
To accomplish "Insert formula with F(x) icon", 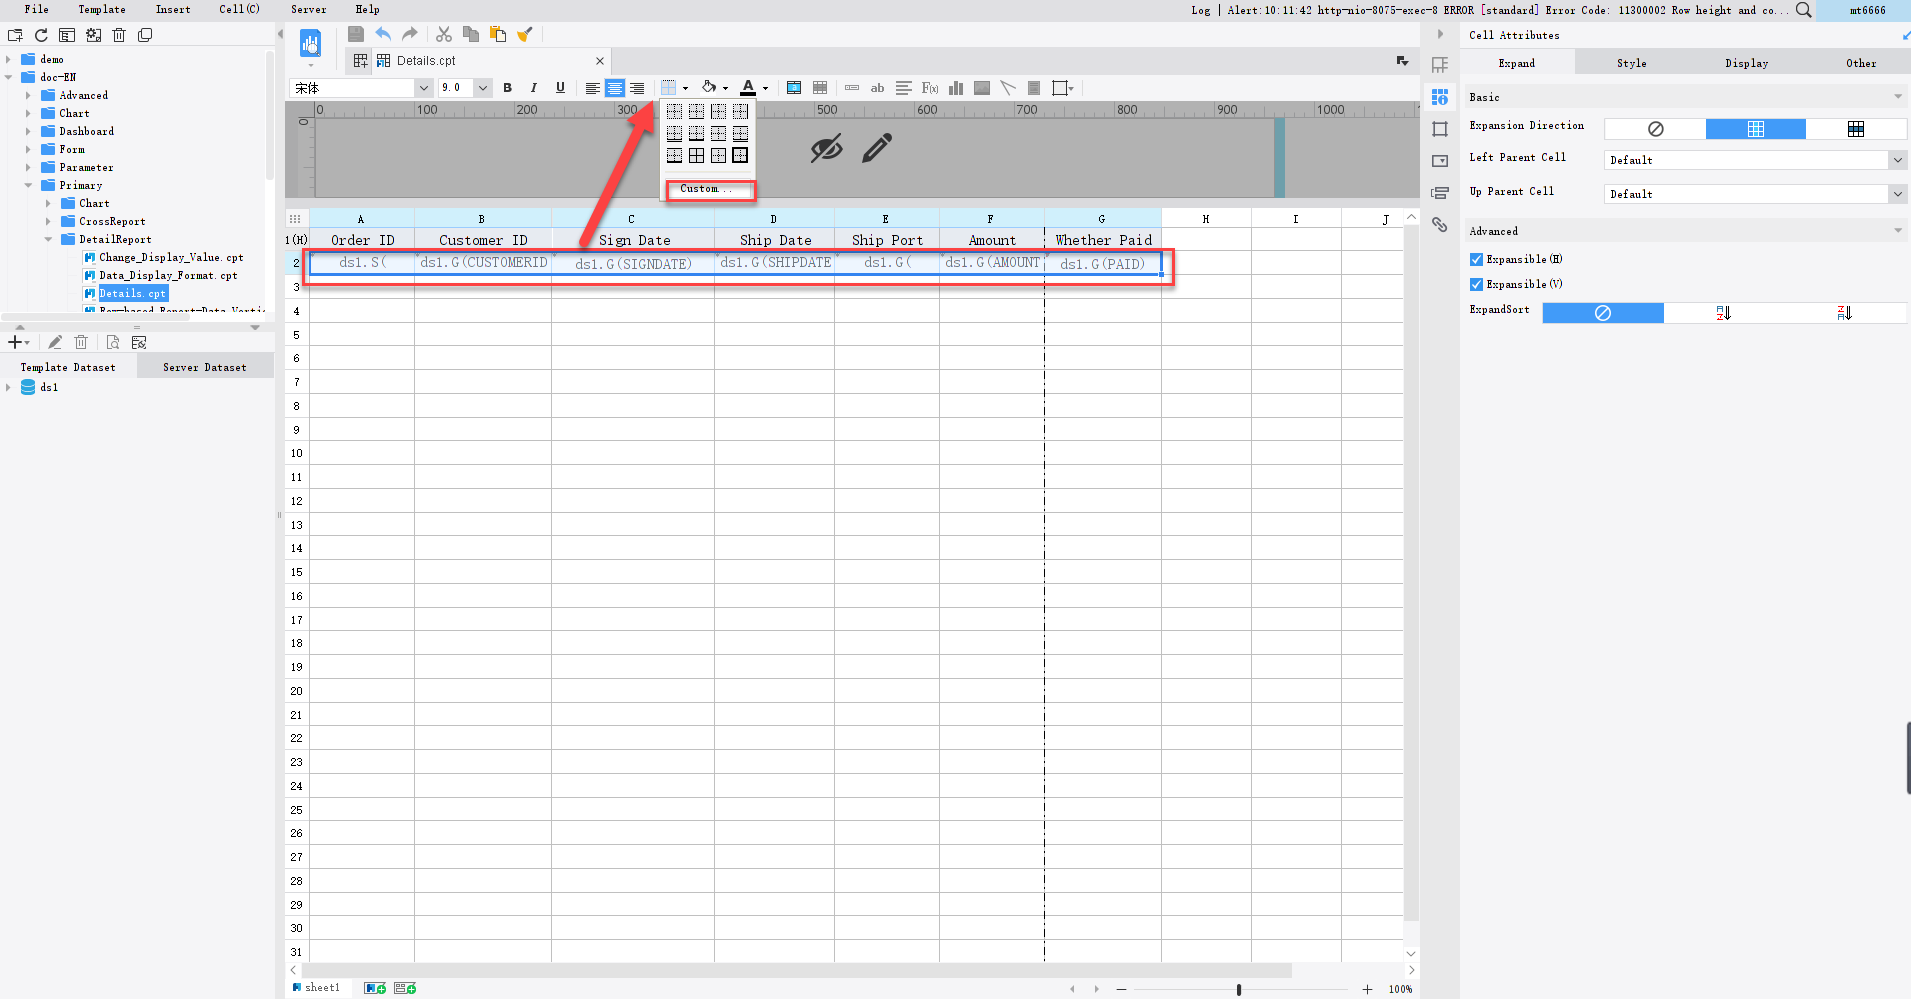I will coord(930,88).
